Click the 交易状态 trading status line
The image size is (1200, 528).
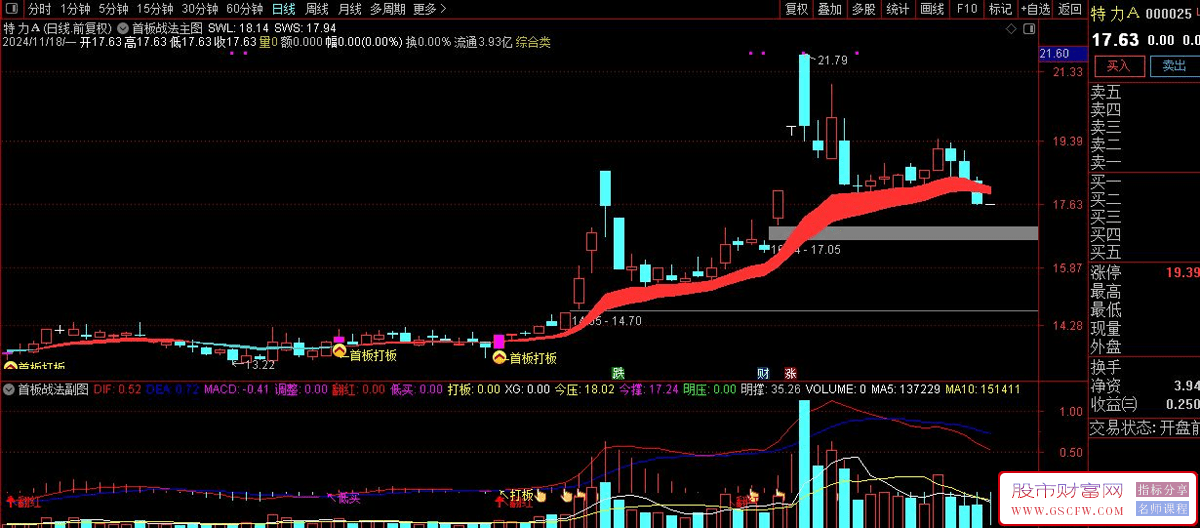(x=1145, y=428)
